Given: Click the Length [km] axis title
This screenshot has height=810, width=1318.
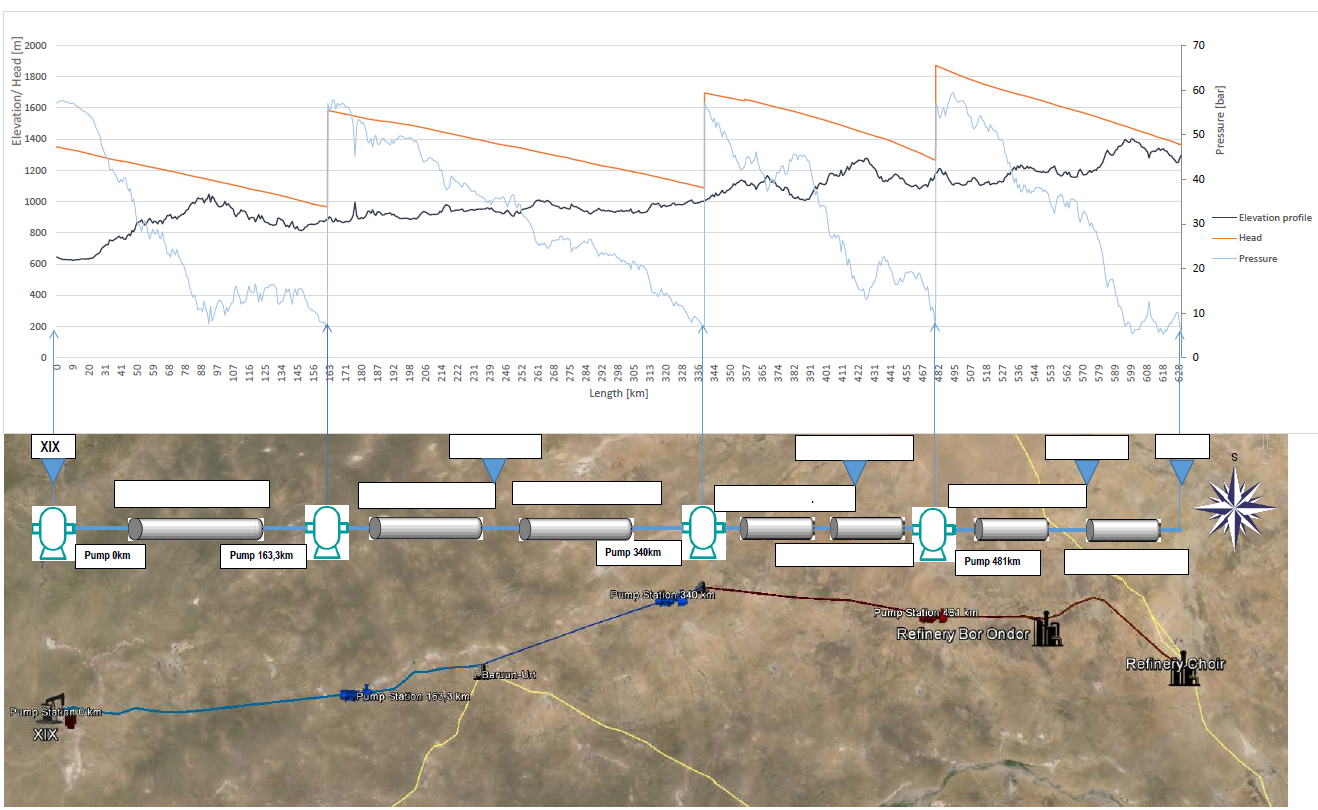Looking at the screenshot, I should click(618, 395).
